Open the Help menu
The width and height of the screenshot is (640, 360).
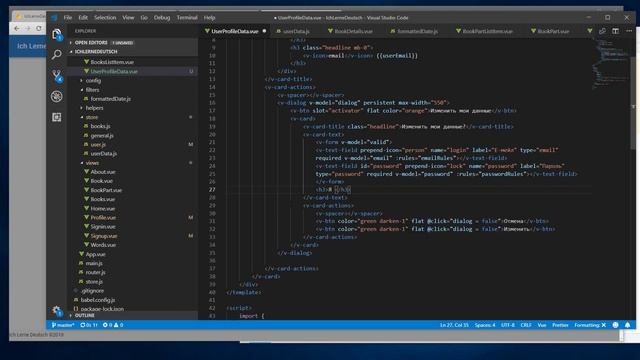click(209, 18)
